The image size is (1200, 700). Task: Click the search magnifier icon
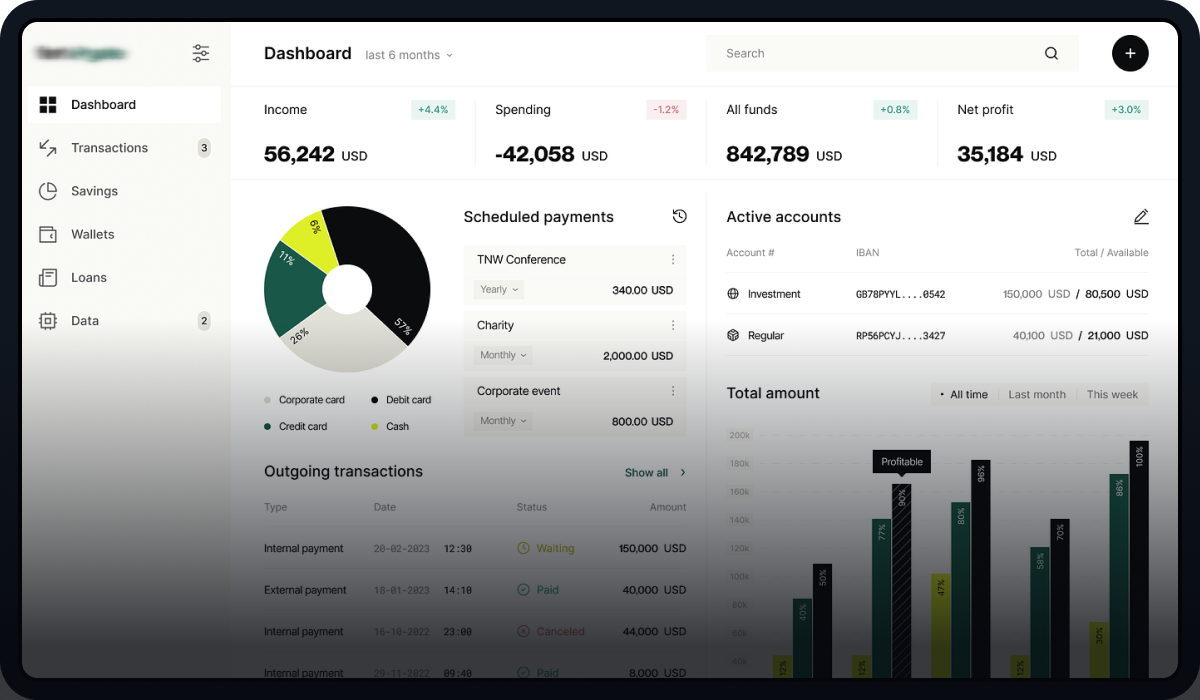click(x=1051, y=54)
